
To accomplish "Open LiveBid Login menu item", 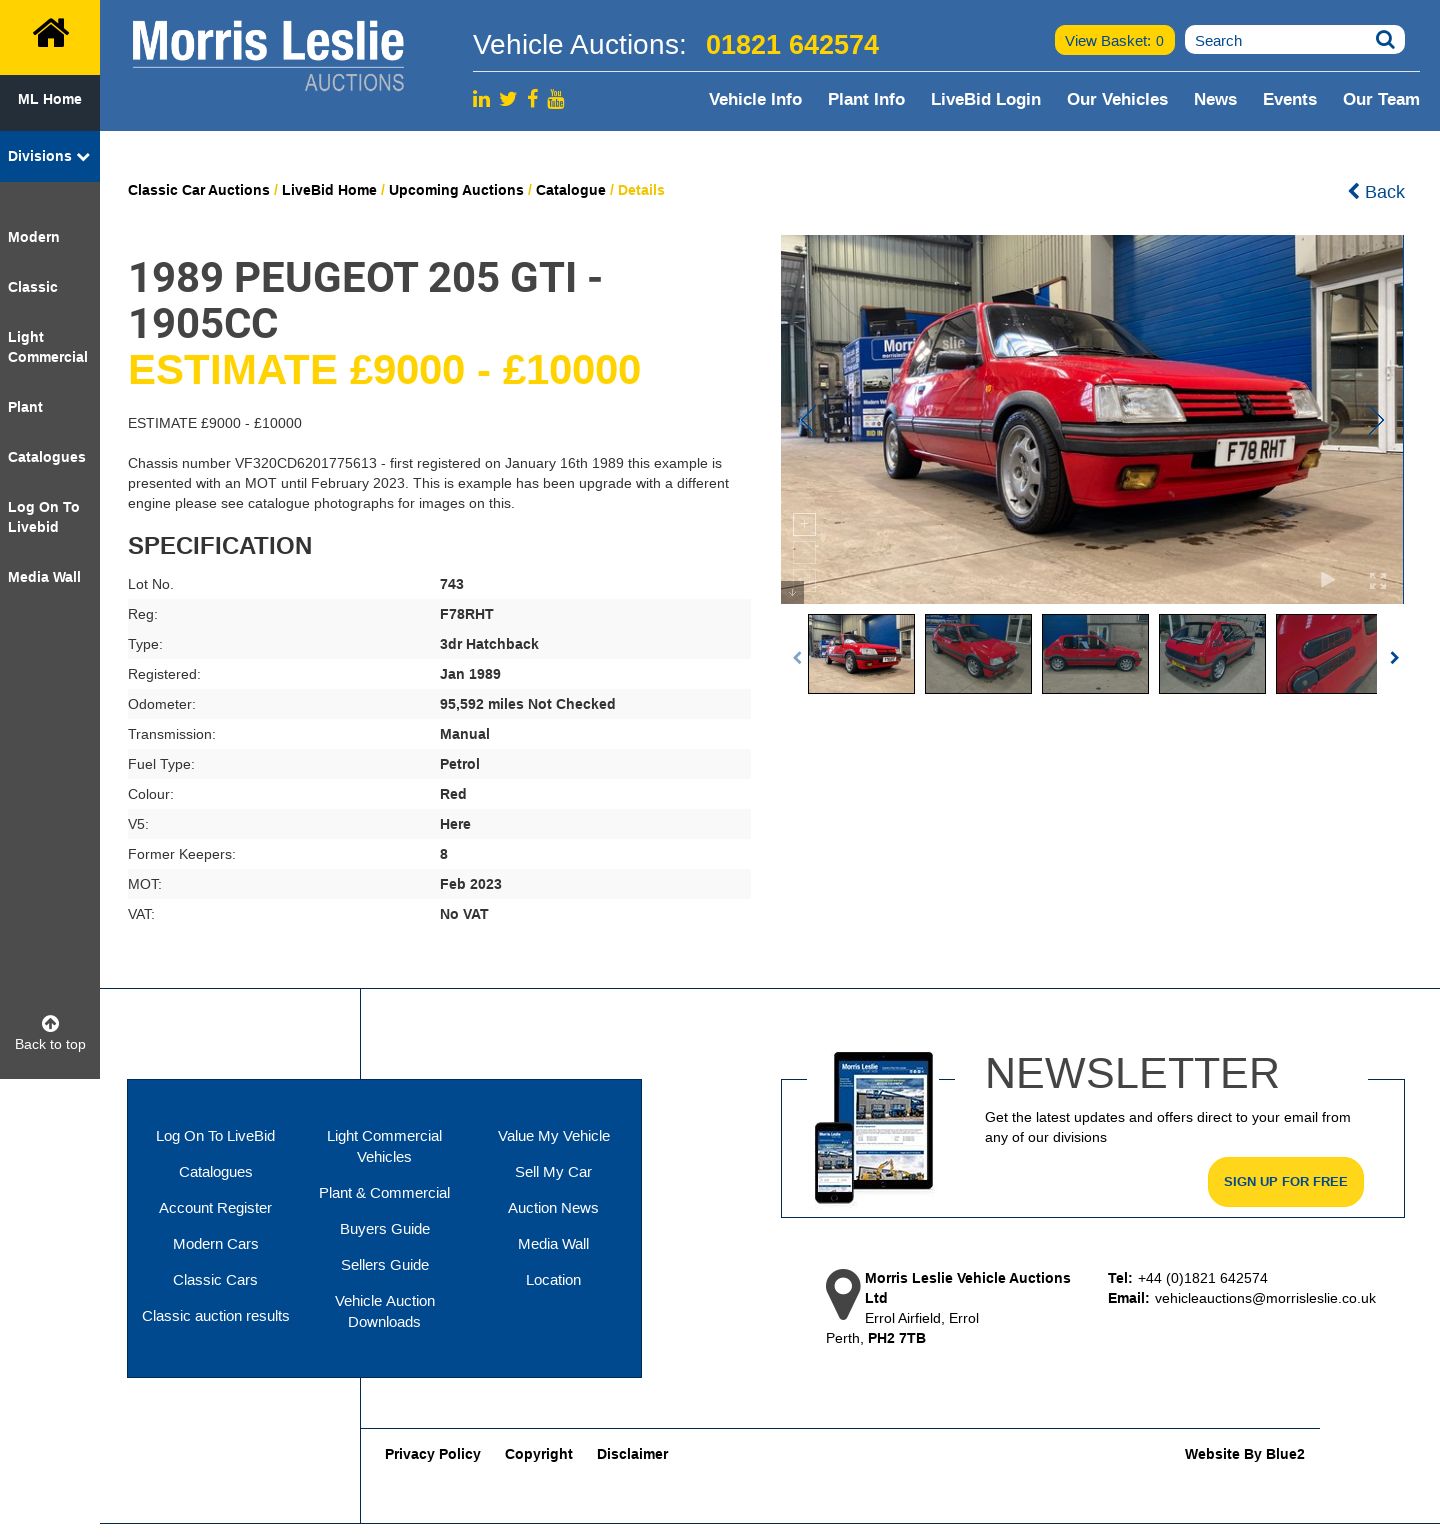I will (986, 99).
